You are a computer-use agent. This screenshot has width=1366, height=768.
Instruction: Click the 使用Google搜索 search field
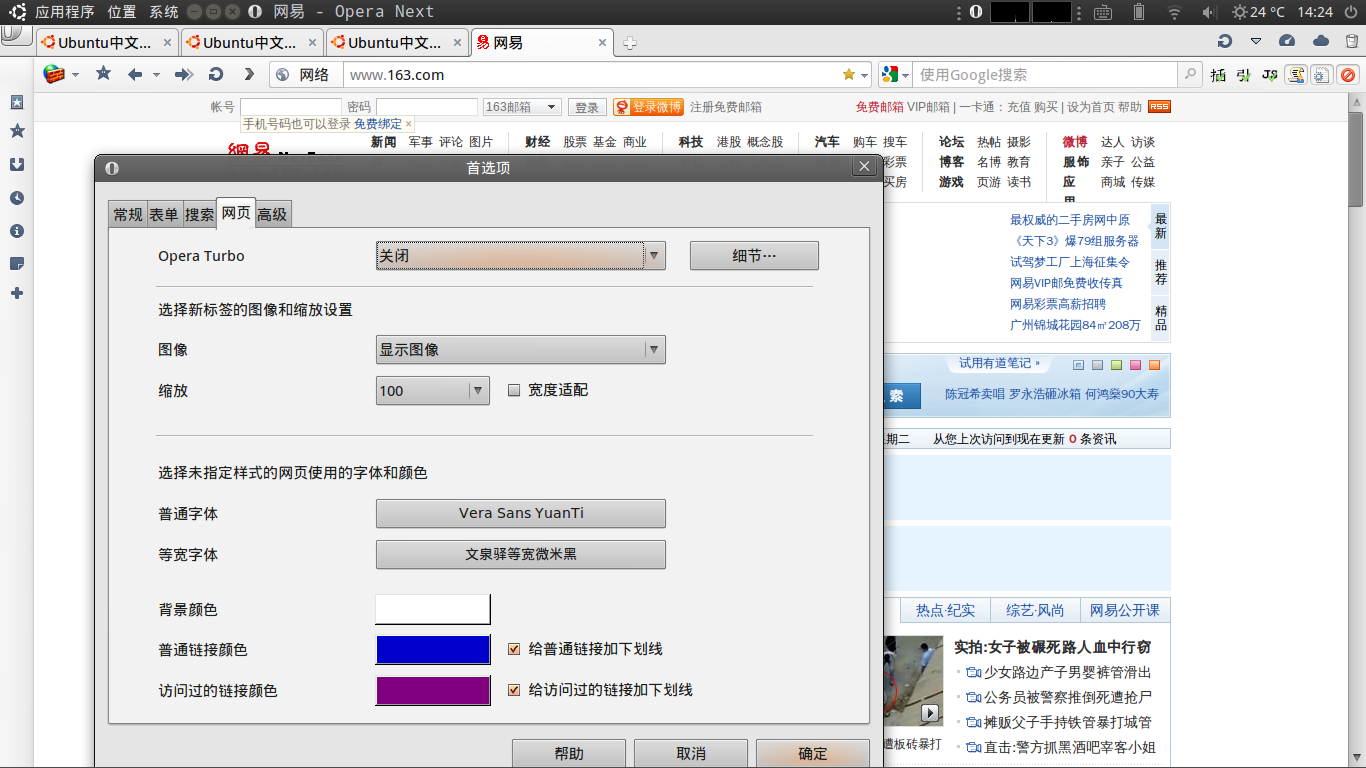(x=1046, y=75)
